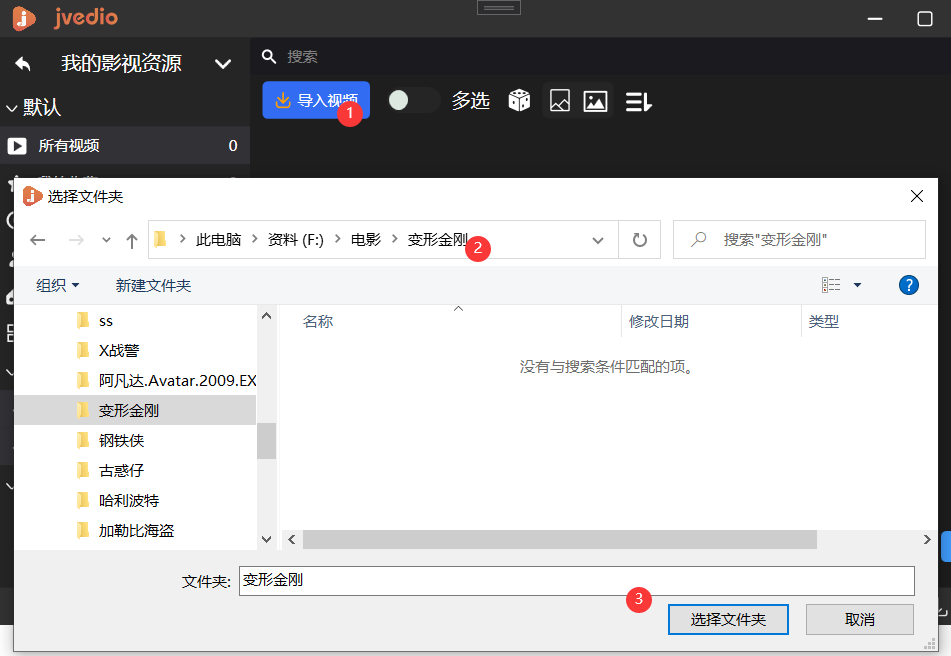The height and width of the screenshot is (656, 951).
Task: Click 电影 in the address breadcrumb
Action: pyautogui.click(x=366, y=239)
